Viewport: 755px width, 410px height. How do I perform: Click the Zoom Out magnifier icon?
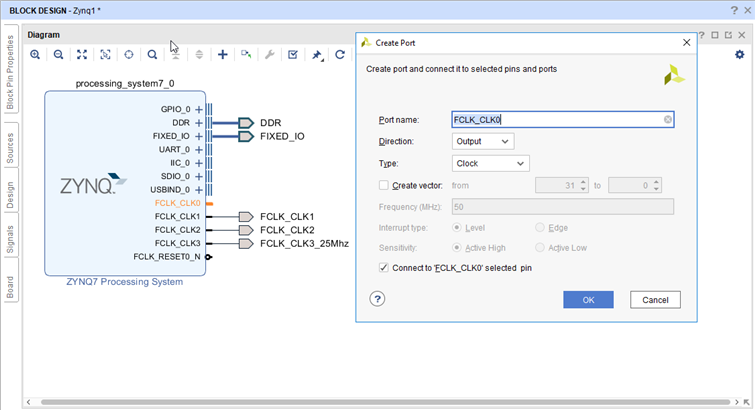coord(59,55)
